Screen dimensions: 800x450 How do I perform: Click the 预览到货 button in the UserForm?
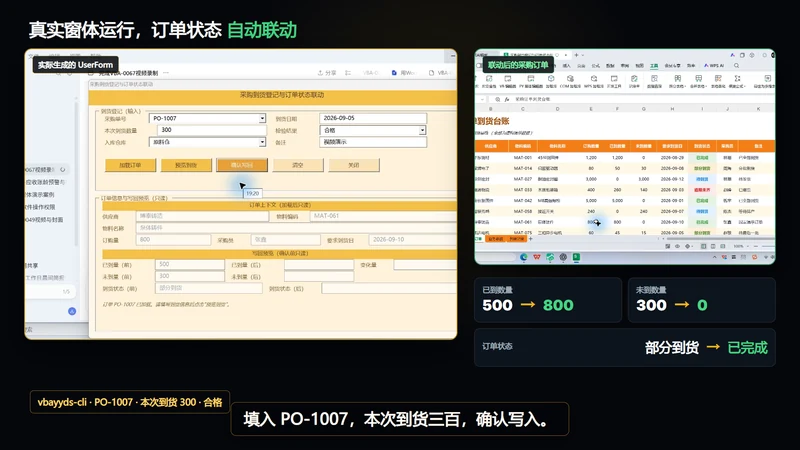click(186, 165)
